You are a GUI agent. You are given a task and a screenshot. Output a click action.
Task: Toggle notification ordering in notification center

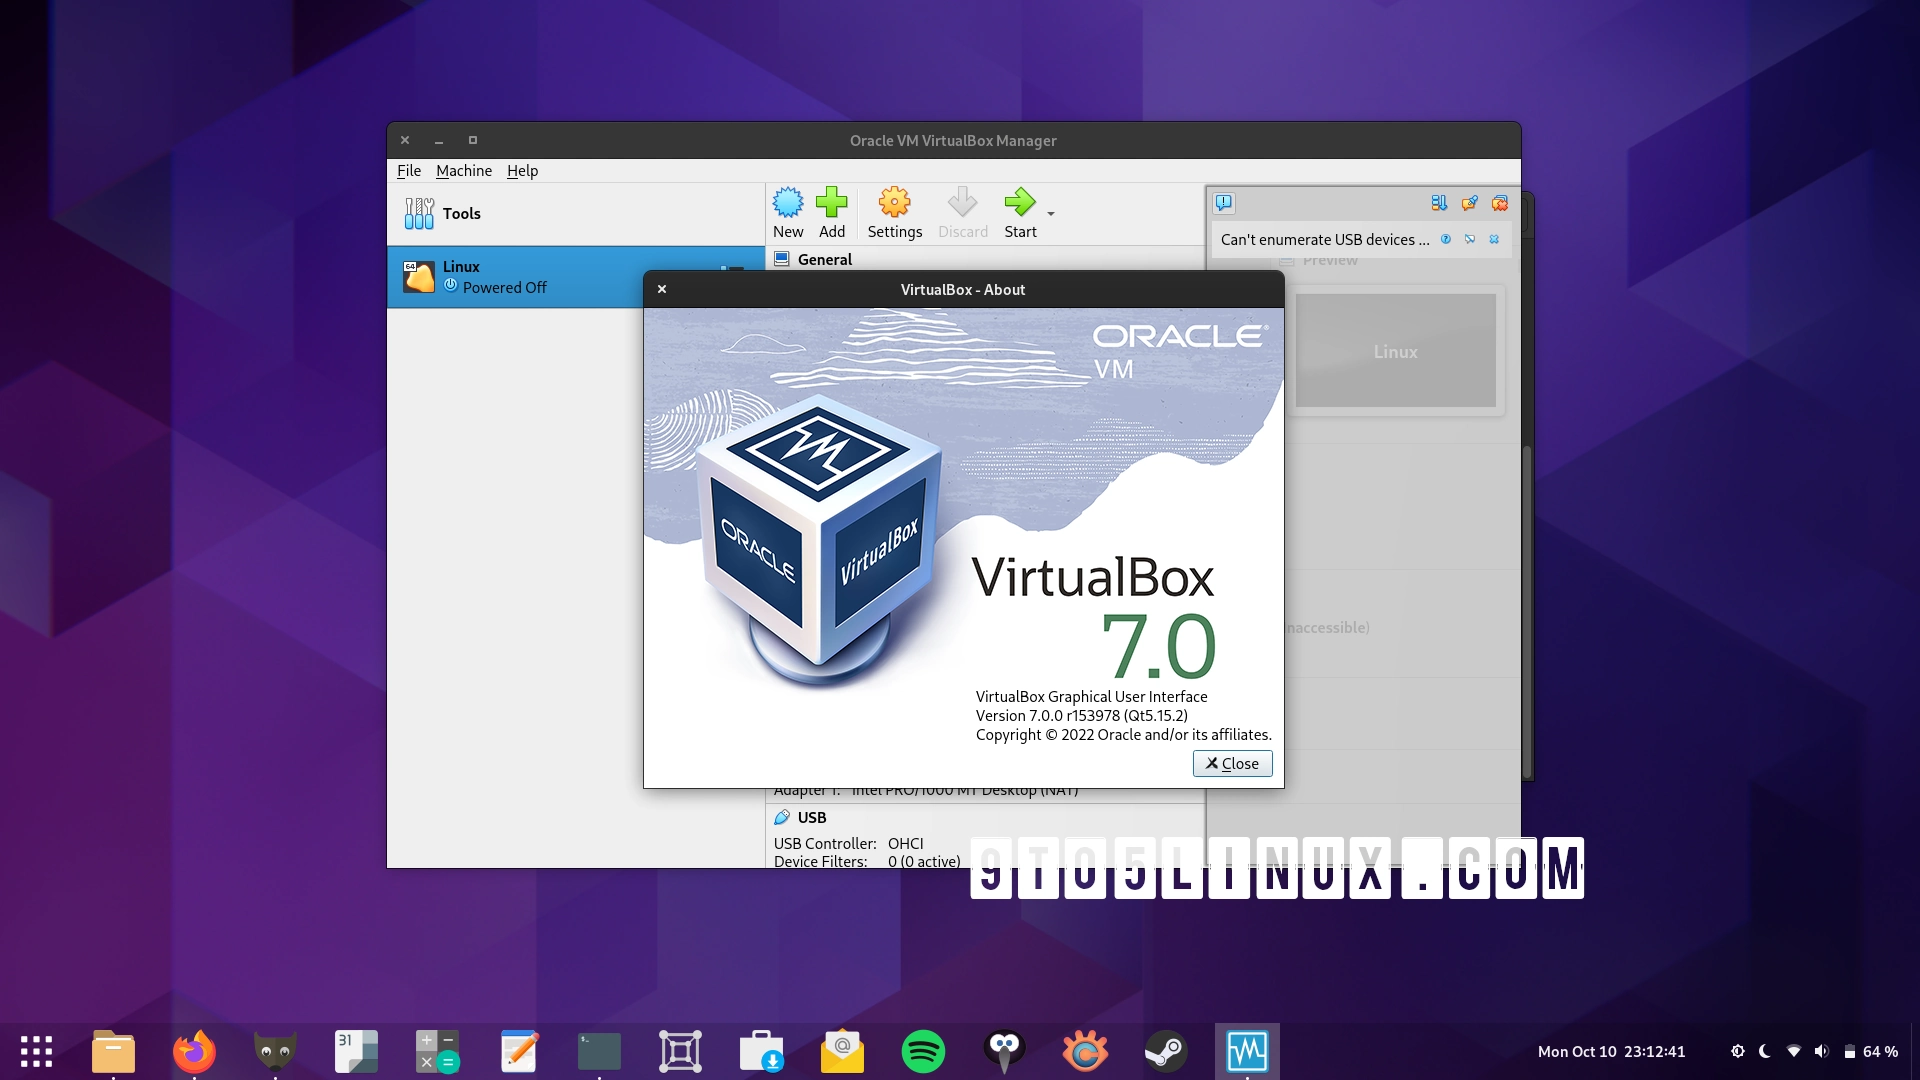1439,203
